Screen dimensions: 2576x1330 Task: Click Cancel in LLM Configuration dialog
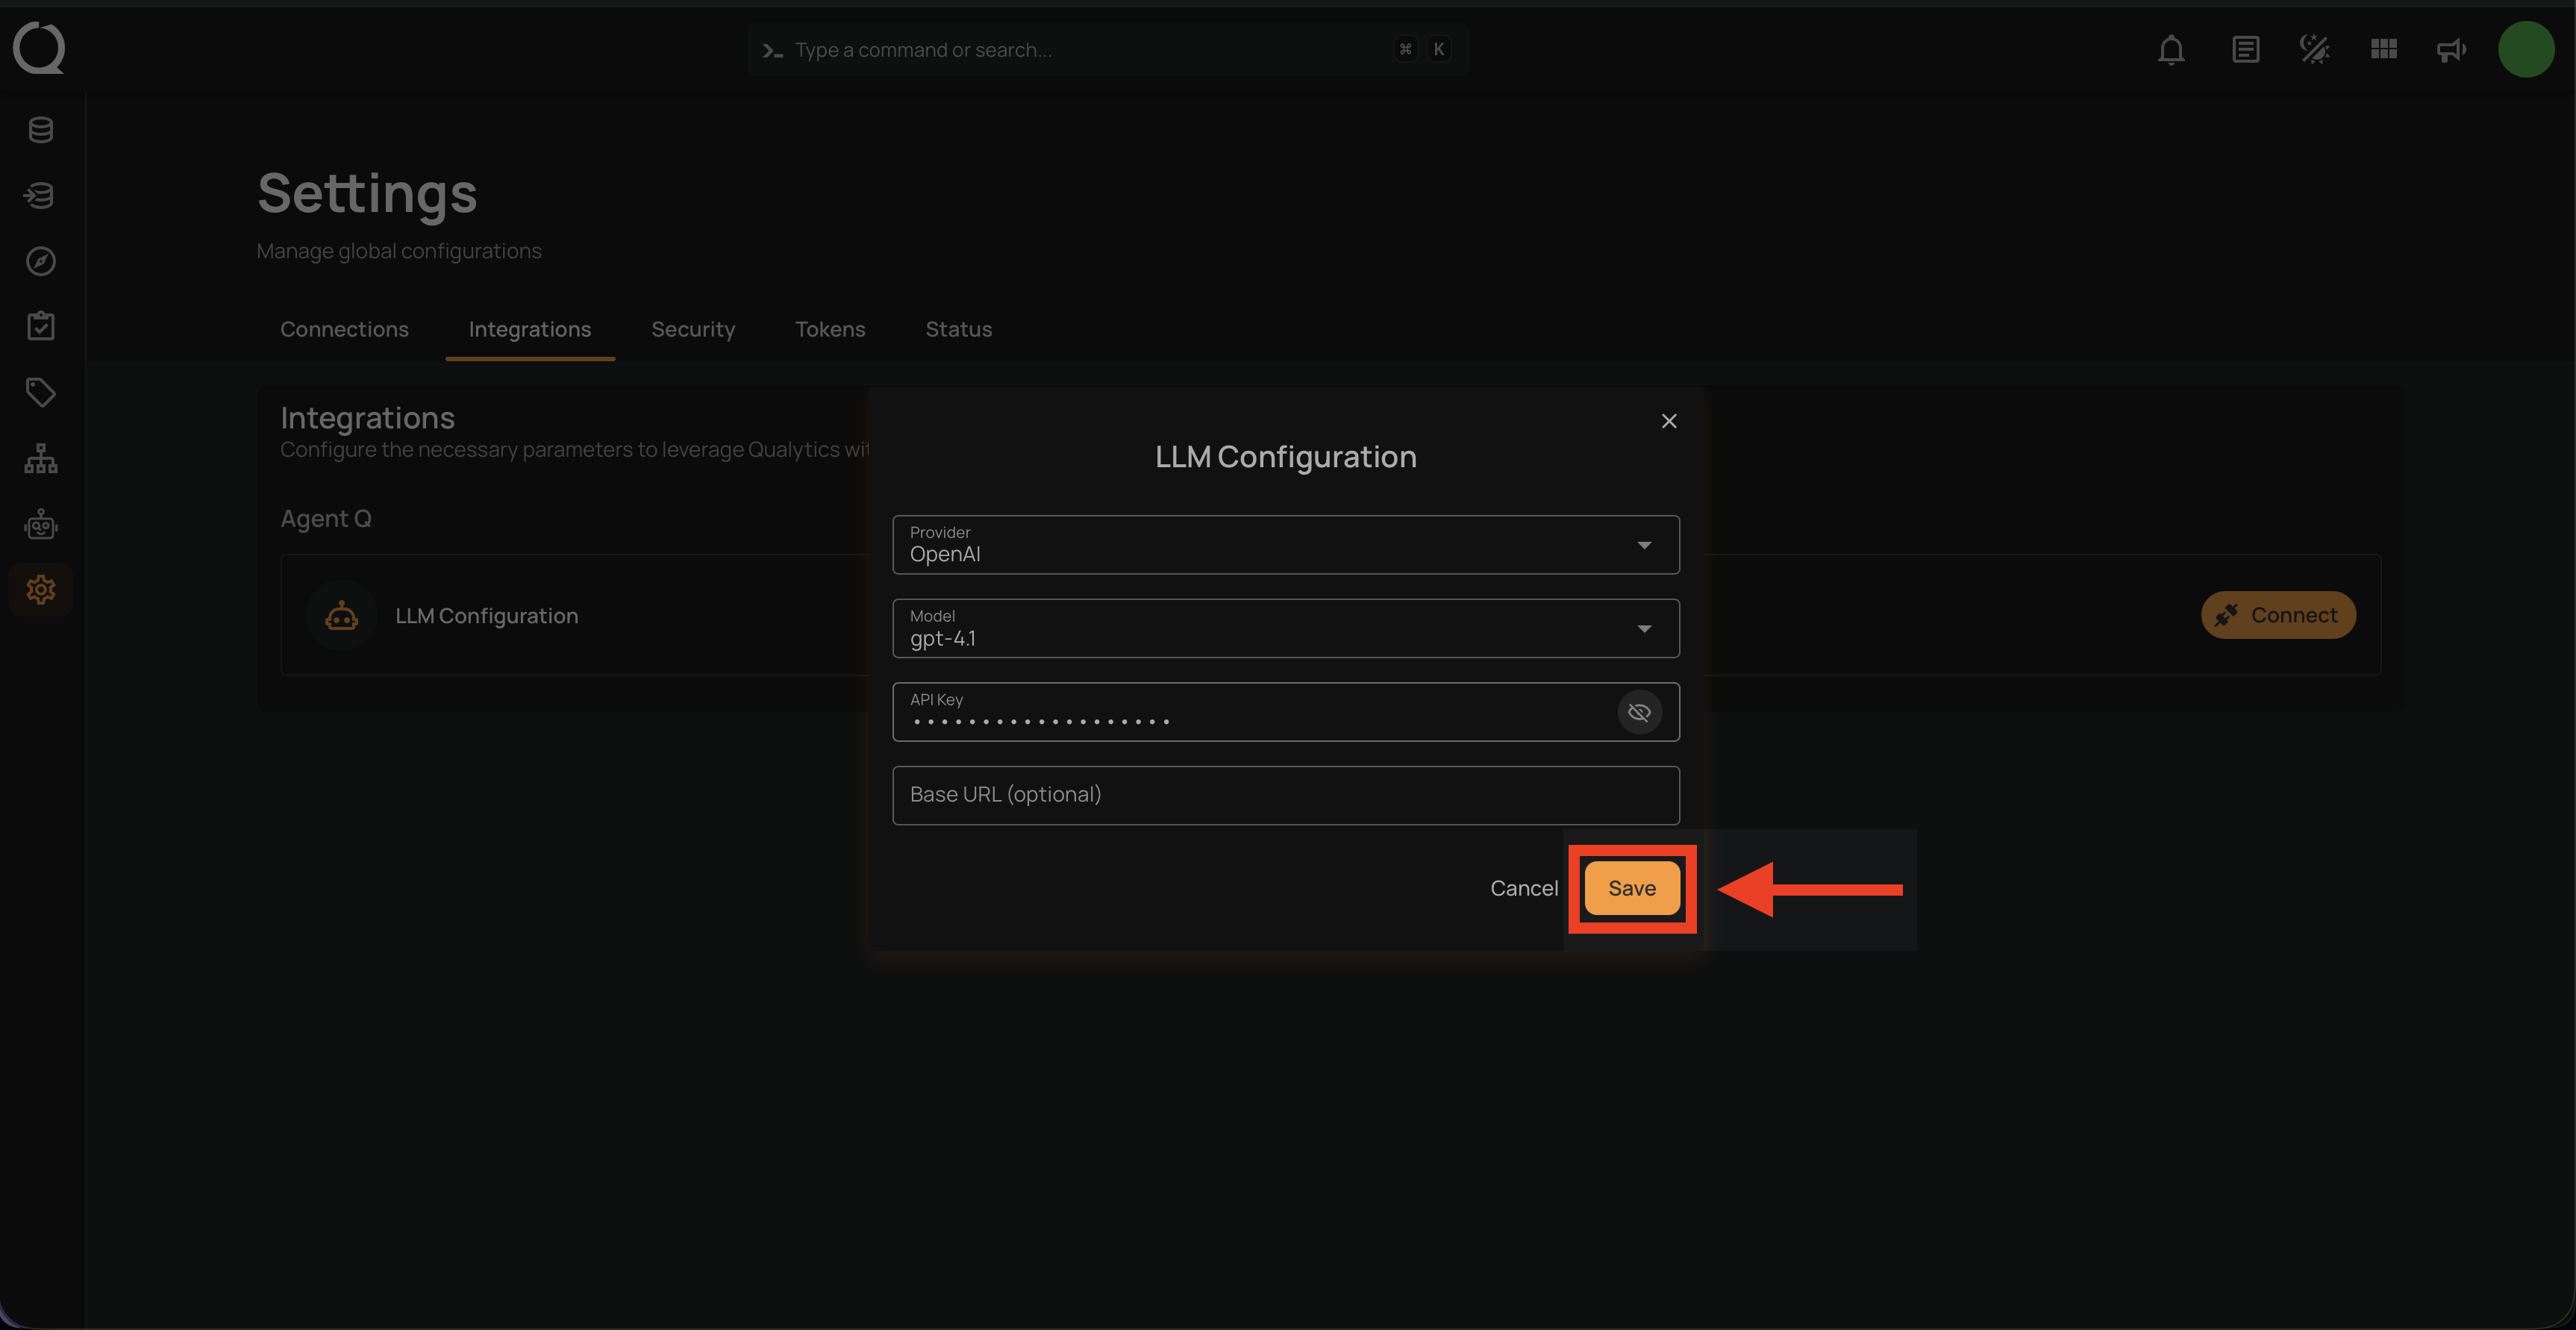1523,888
